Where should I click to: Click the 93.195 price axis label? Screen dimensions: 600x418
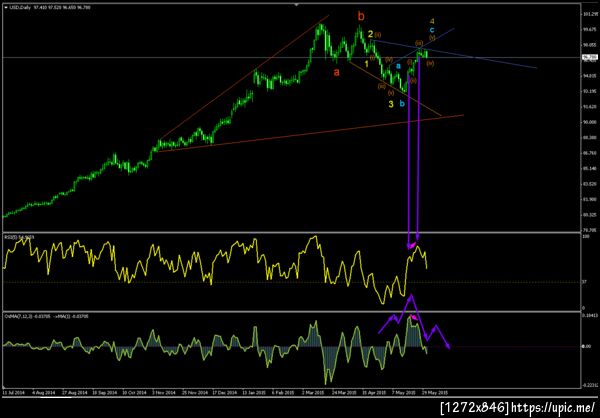(589, 91)
